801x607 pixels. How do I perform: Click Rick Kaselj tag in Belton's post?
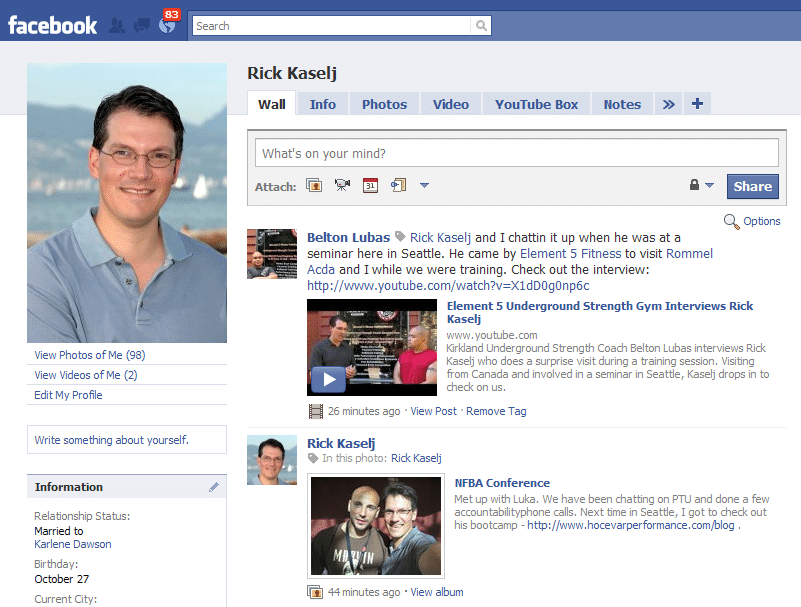440,238
